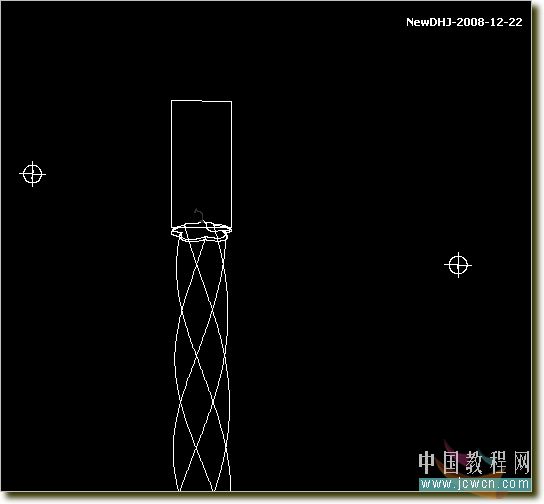Click the 中 character in the watermark
This screenshot has height=504, width=544.
[430, 462]
